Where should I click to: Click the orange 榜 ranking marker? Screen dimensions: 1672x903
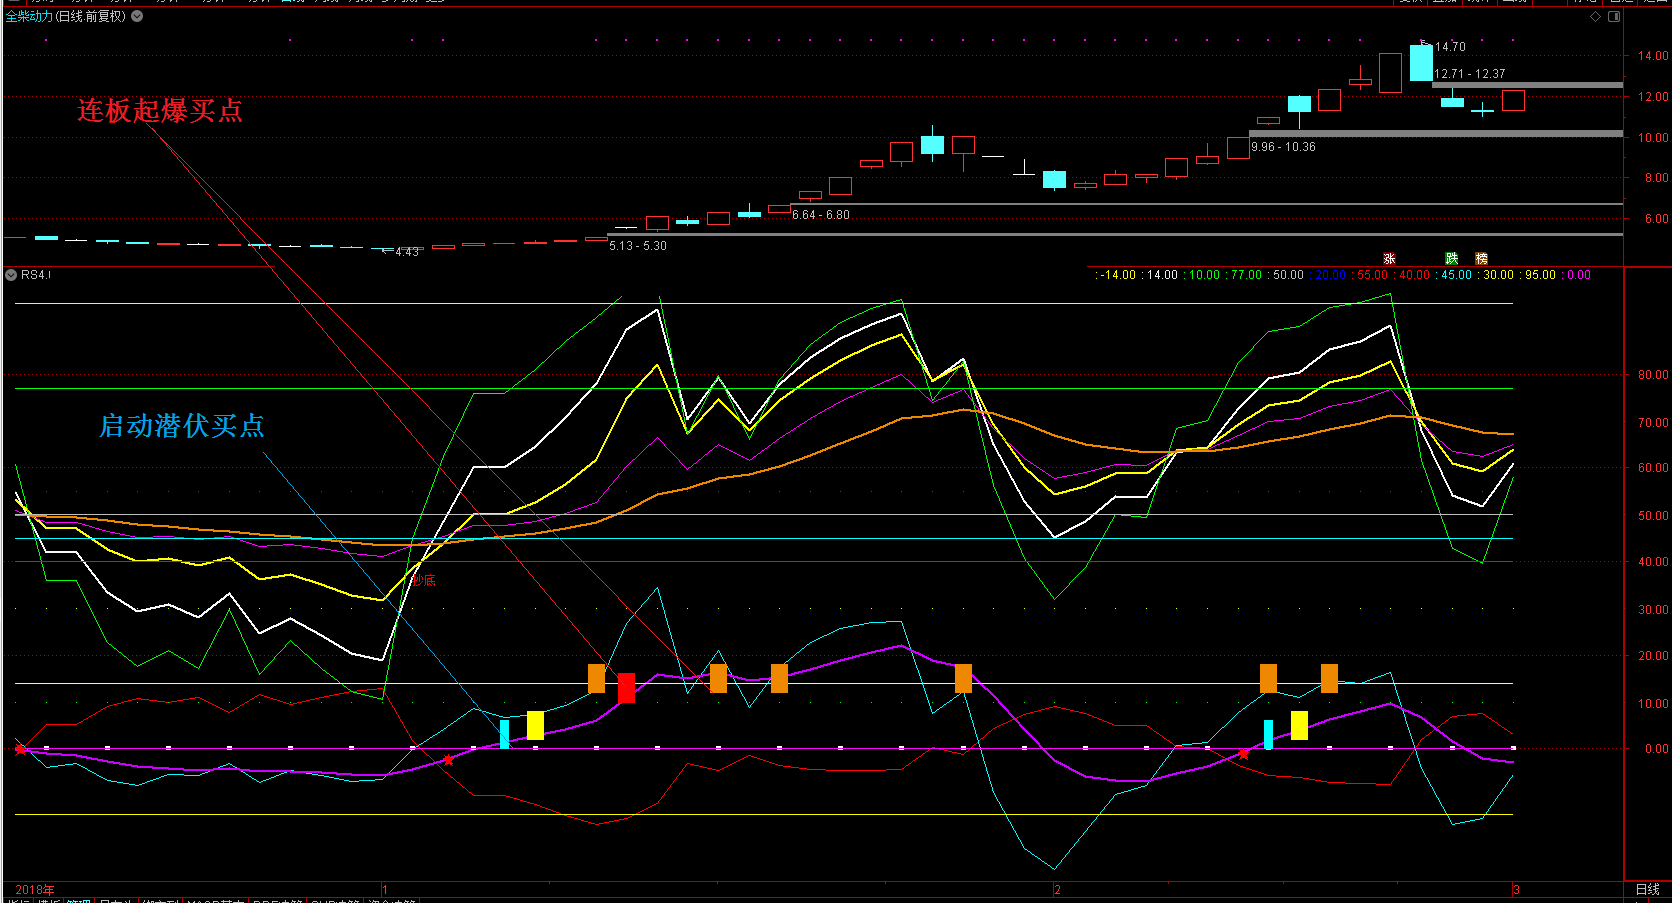[x=1481, y=259]
